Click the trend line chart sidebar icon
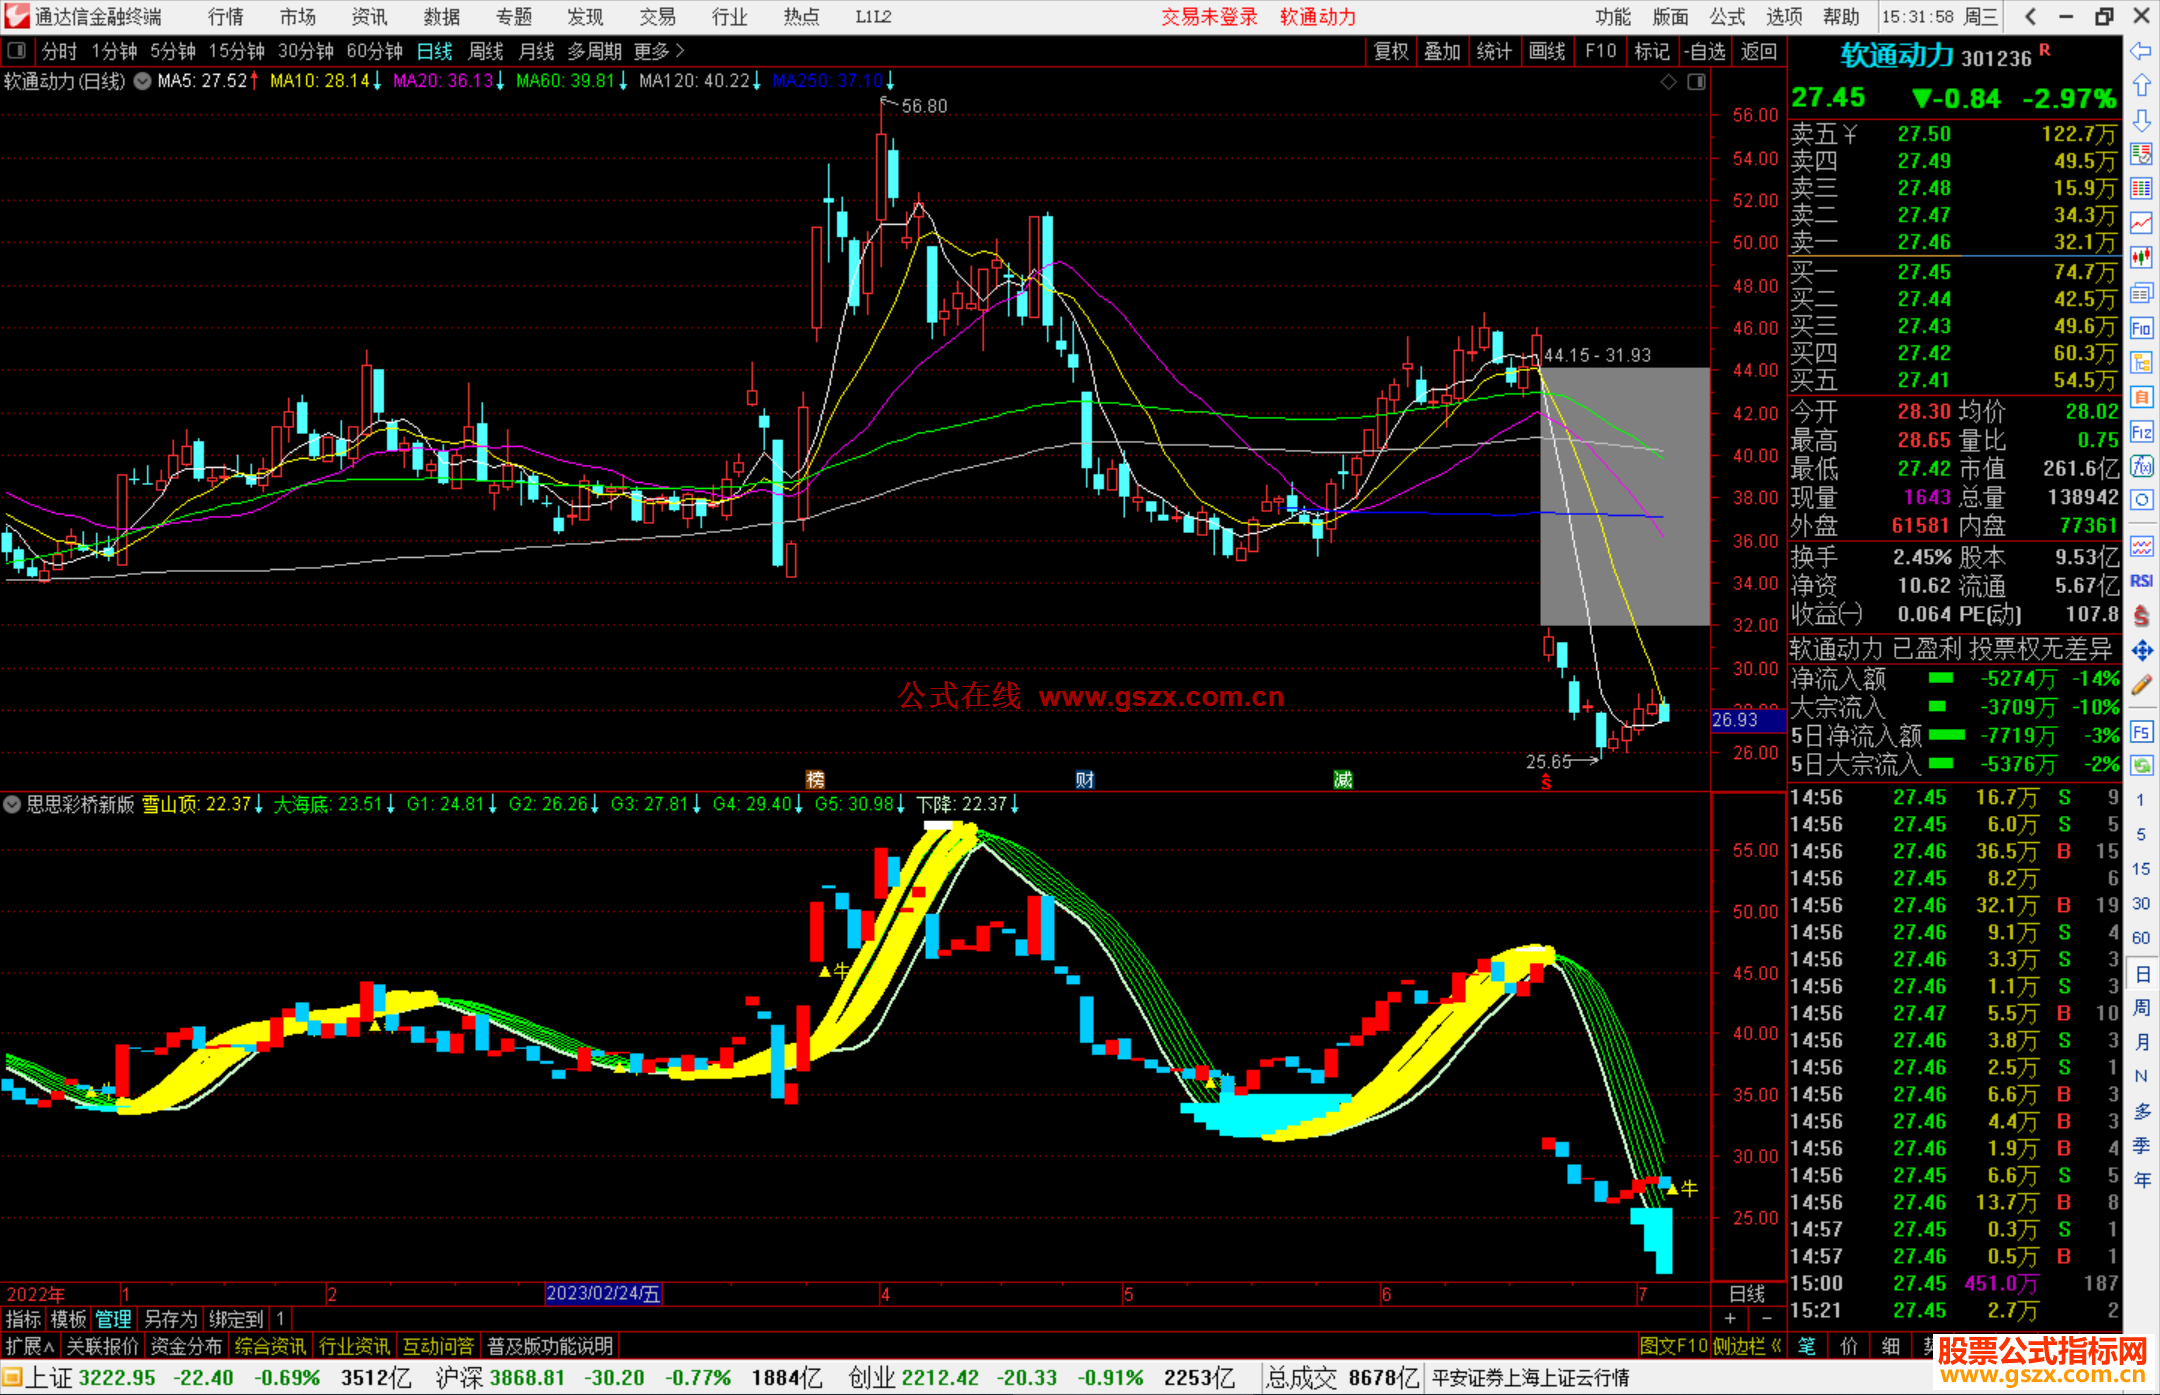This screenshot has width=2160, height=1395. click(x=2141, y=223)
